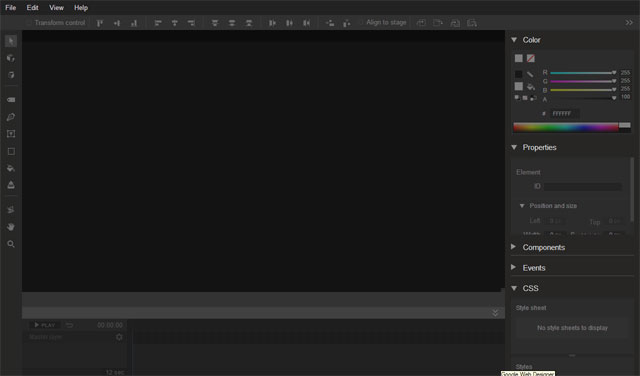Click the align horizontal centers icon
The width and height of the screenshot is (640, 376).
(175, 23)
